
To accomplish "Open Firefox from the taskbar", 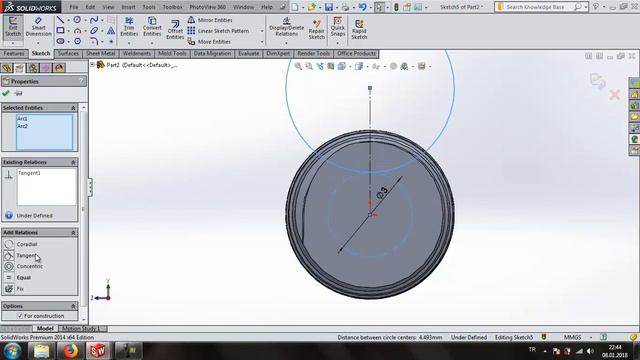I will [x=70, y=351].
